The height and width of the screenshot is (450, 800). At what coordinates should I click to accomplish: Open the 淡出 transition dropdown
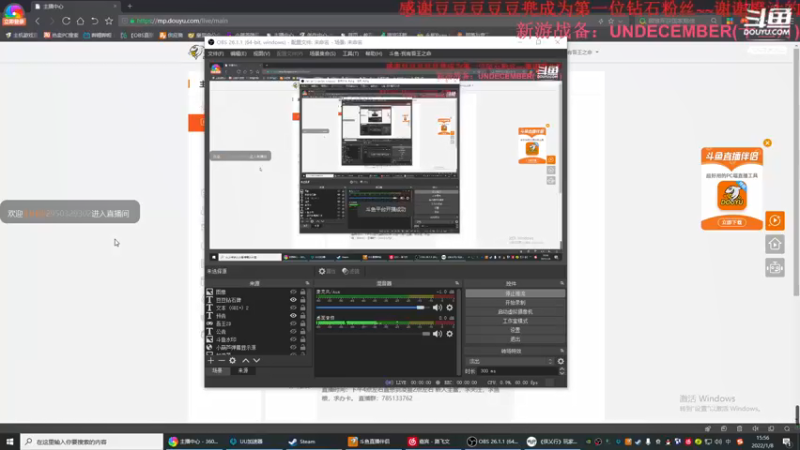tap(510, 361)
